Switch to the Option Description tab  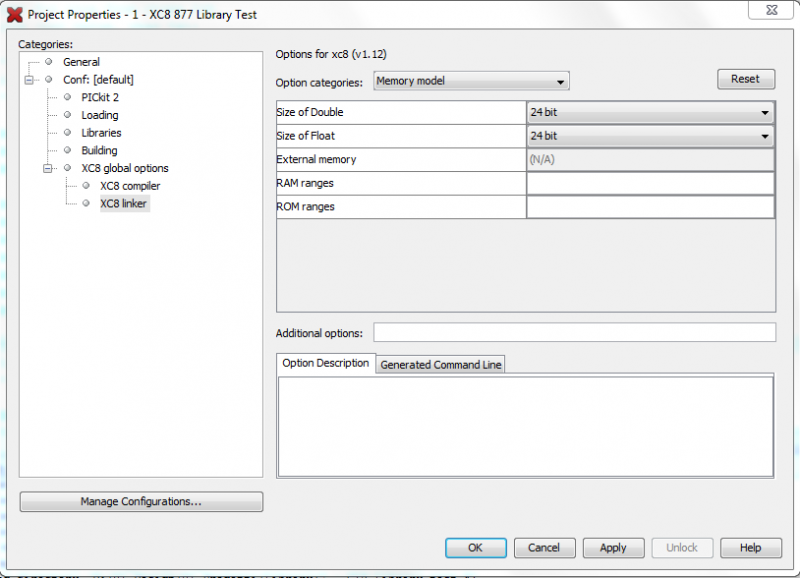pyautogui.click(x=326, y=363)
